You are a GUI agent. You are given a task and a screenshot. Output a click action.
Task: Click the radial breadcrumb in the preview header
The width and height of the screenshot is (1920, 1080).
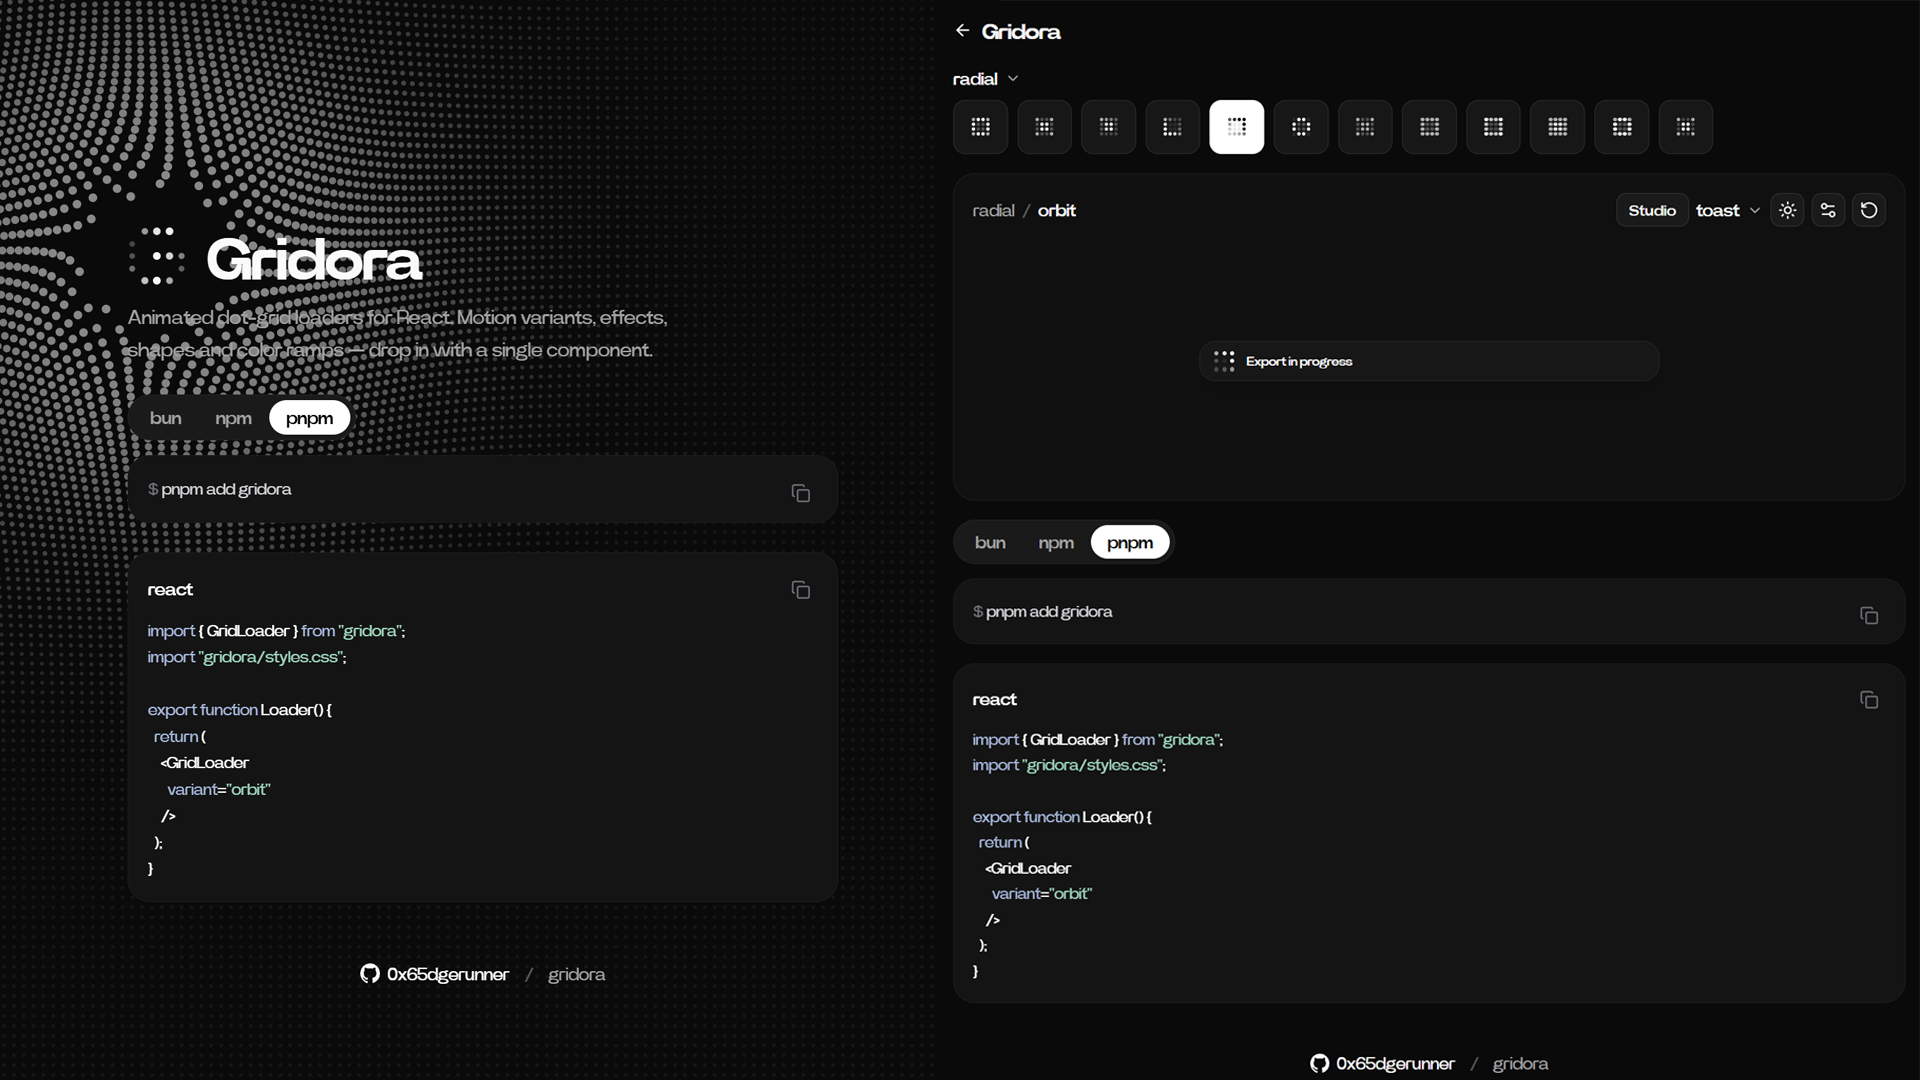[x=993, y=210]
